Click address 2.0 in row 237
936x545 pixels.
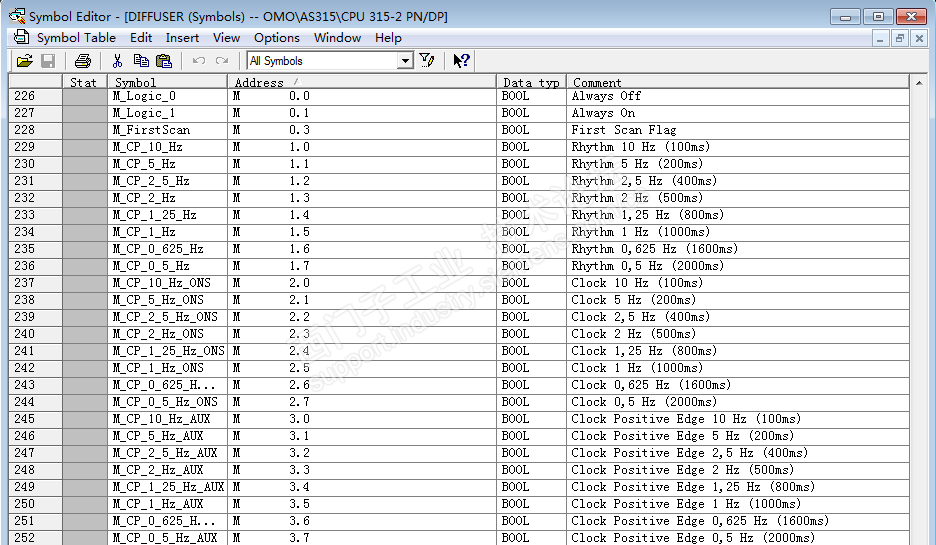tap(362, 283)
